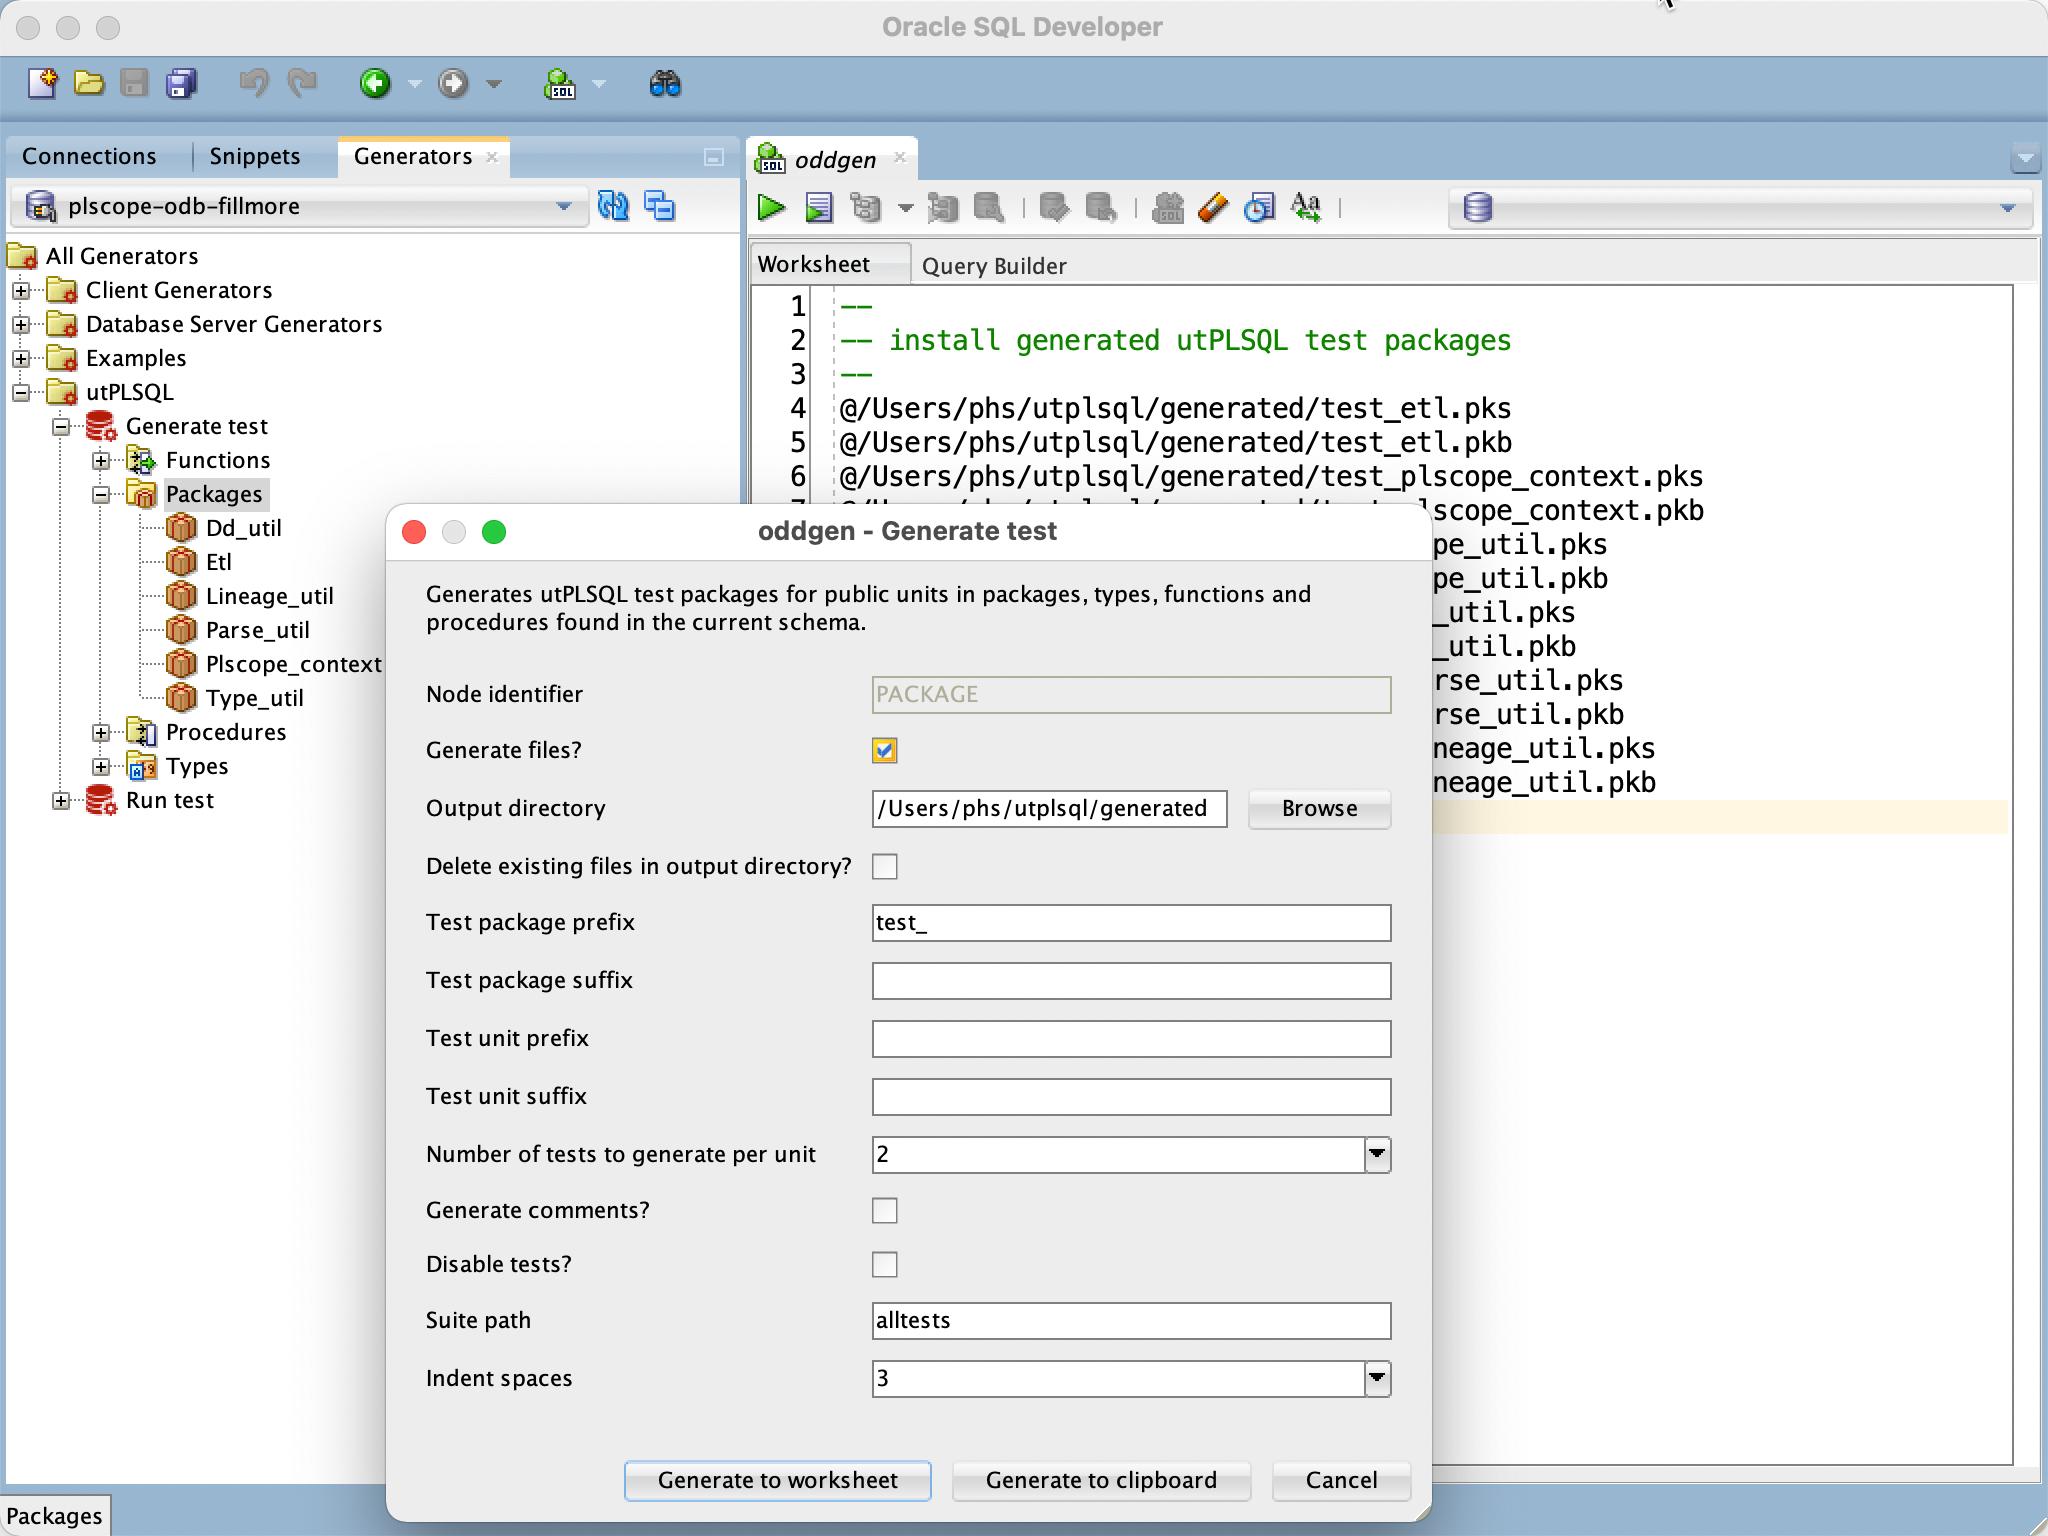Enable Delete existing files in output directory
Viewport: 2048px width, 1536px height.
[x=885, y=866]
